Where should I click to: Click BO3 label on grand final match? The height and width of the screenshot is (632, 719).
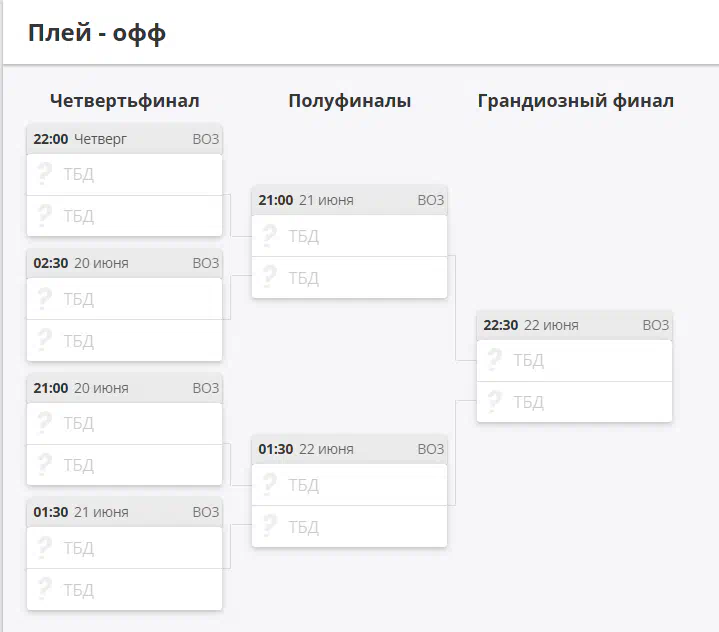pyautogui.click(x=656, y=325)
